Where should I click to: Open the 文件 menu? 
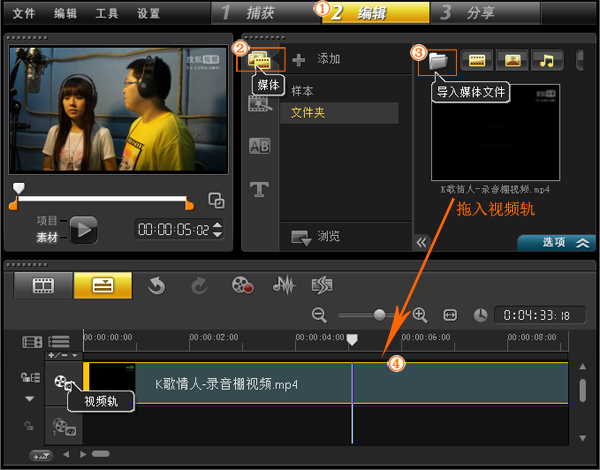click(x=24, y=13)
